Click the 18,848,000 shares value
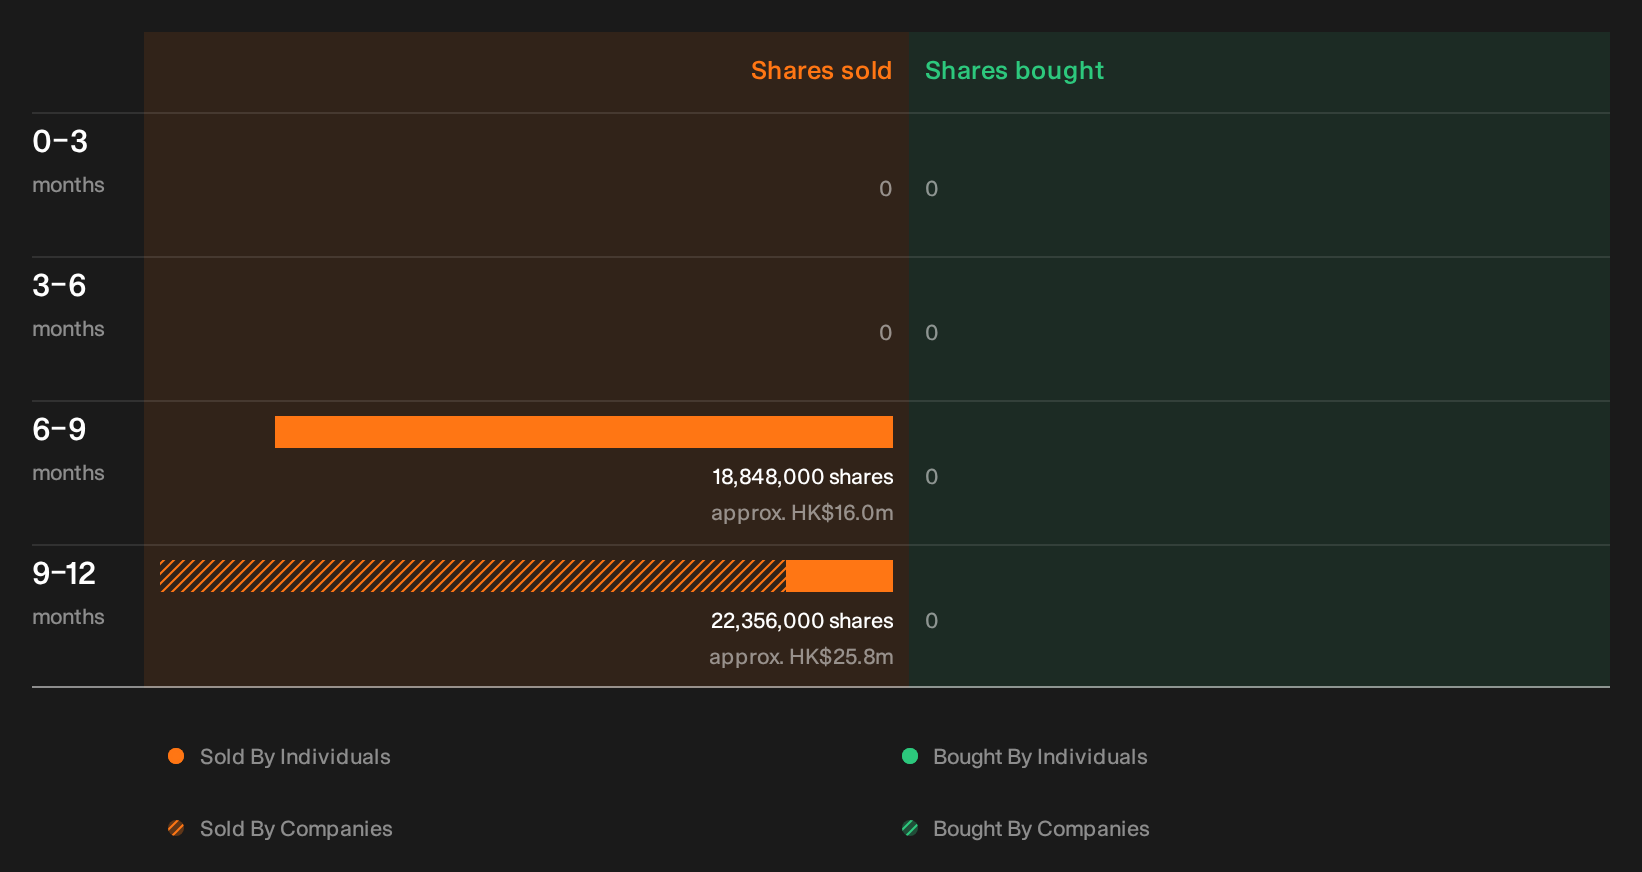1642x872 pixels. pyautogui.click(x=802, y=477)
